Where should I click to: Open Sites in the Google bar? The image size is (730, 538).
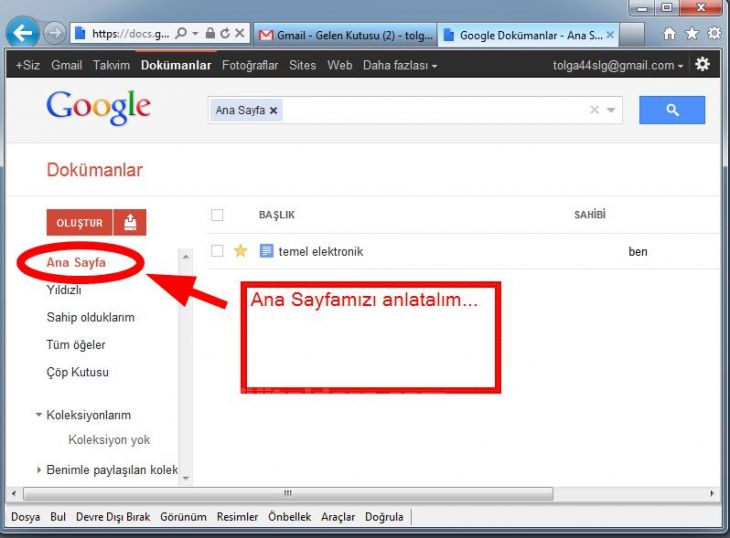(303, 65)
